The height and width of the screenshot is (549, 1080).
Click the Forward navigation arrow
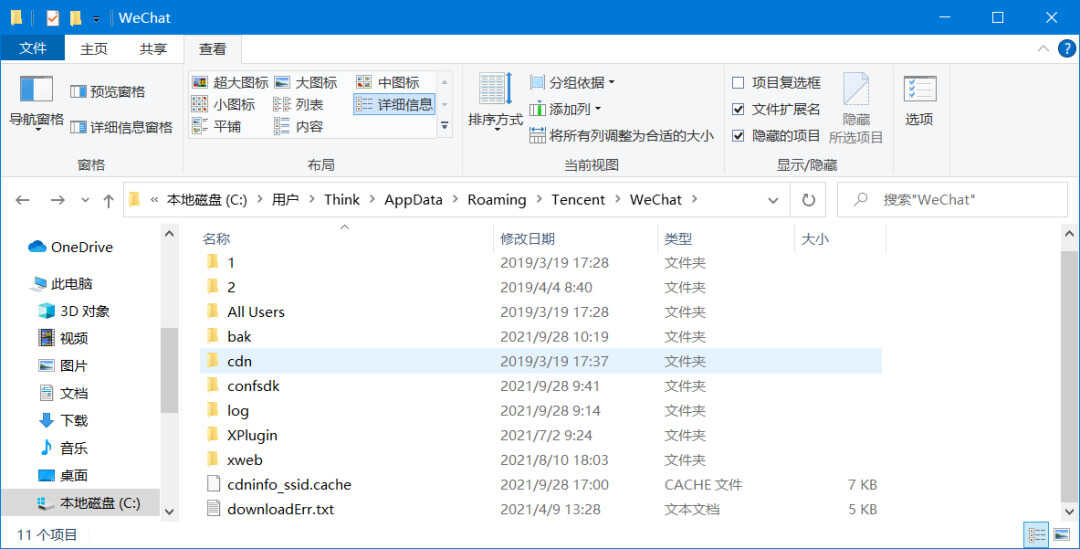click(x=58, y=200)
